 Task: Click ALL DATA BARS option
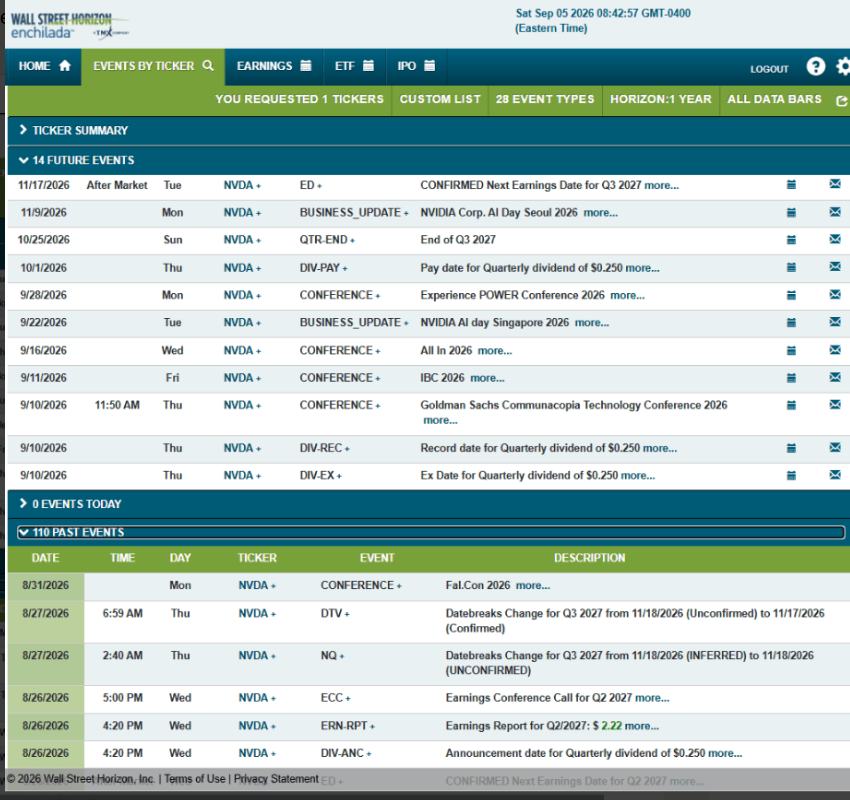coord(774,99)
